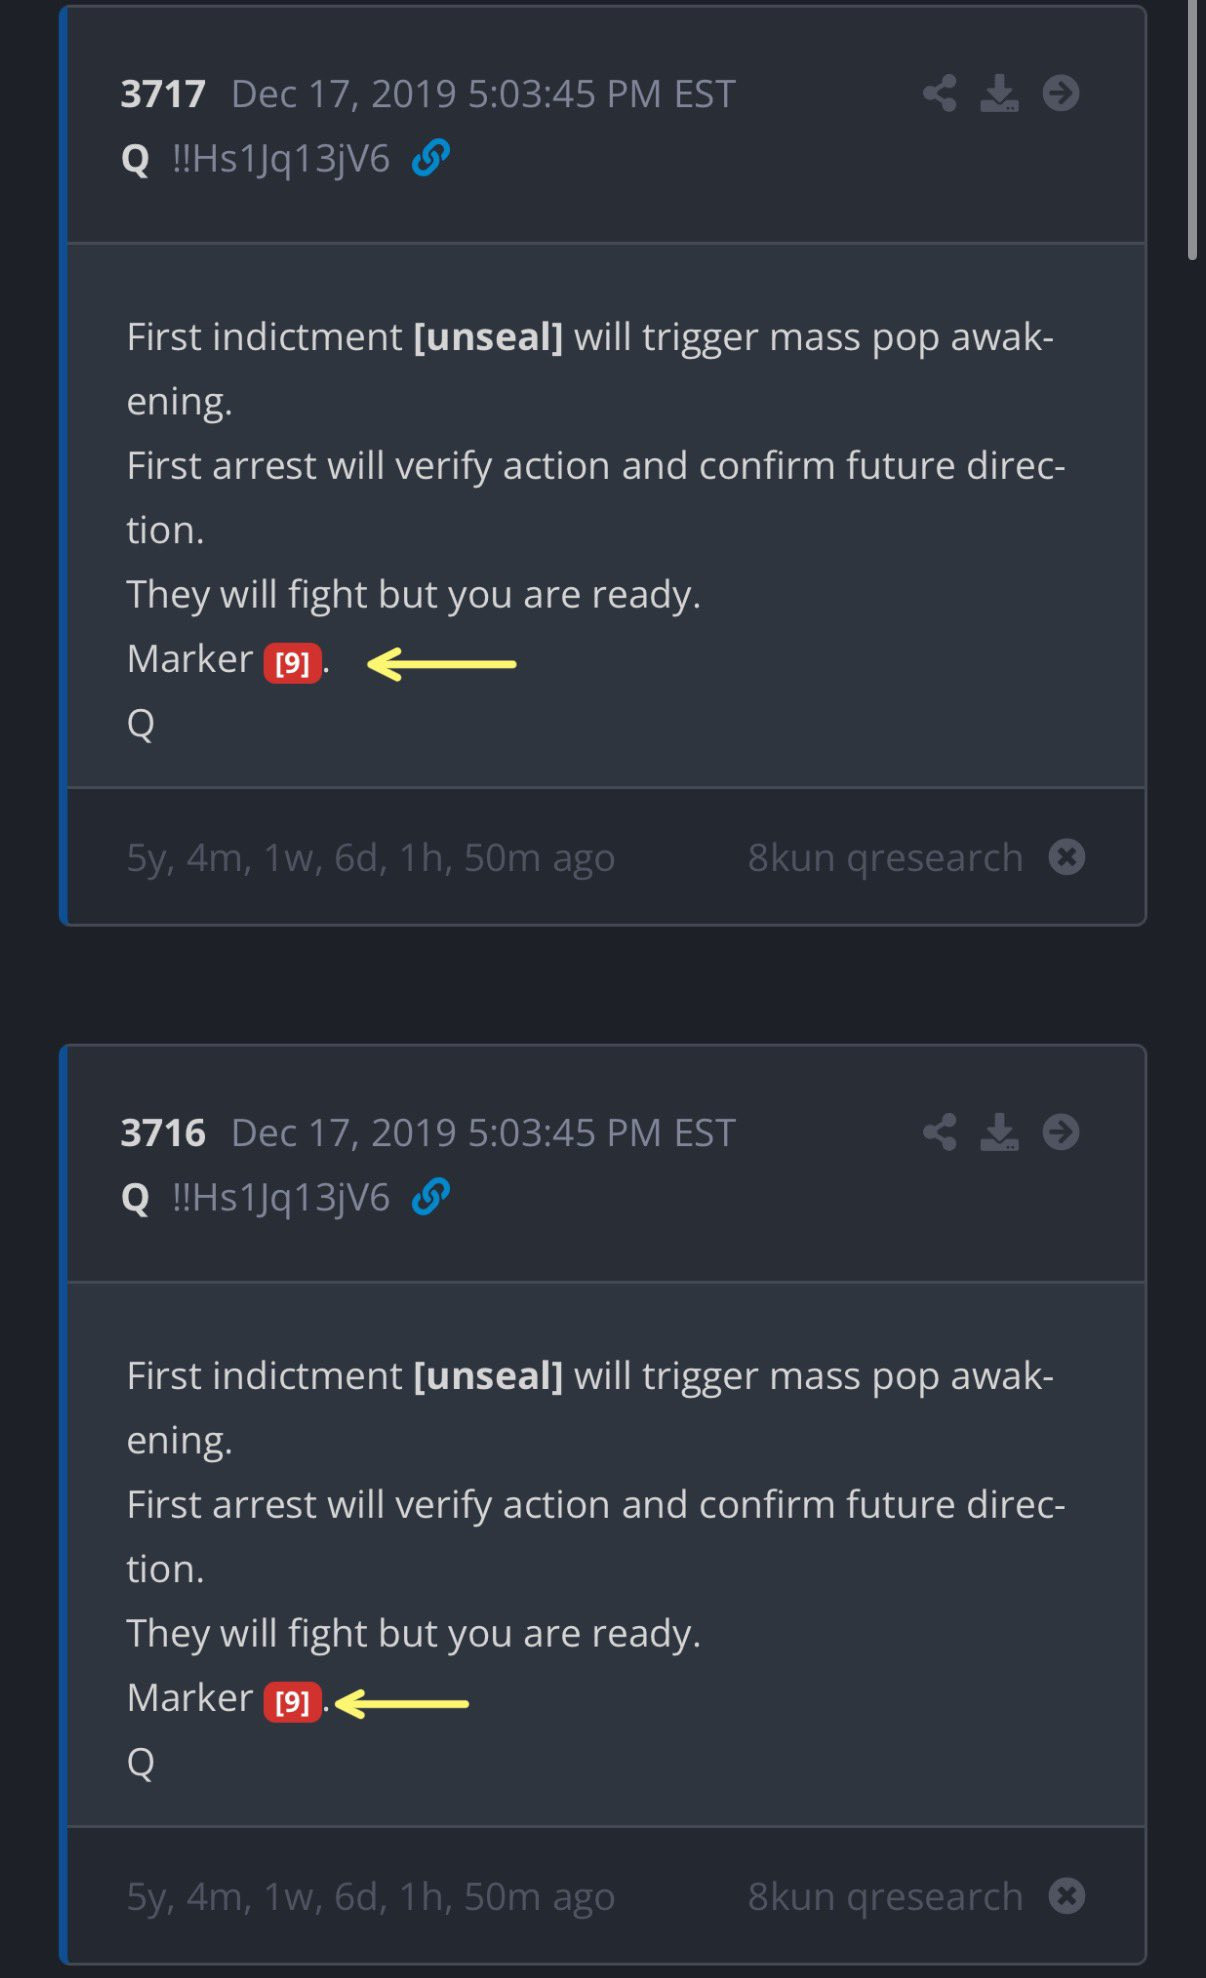Download post 3716 as image
1206x1978 pixels.
coord(999,1133)
